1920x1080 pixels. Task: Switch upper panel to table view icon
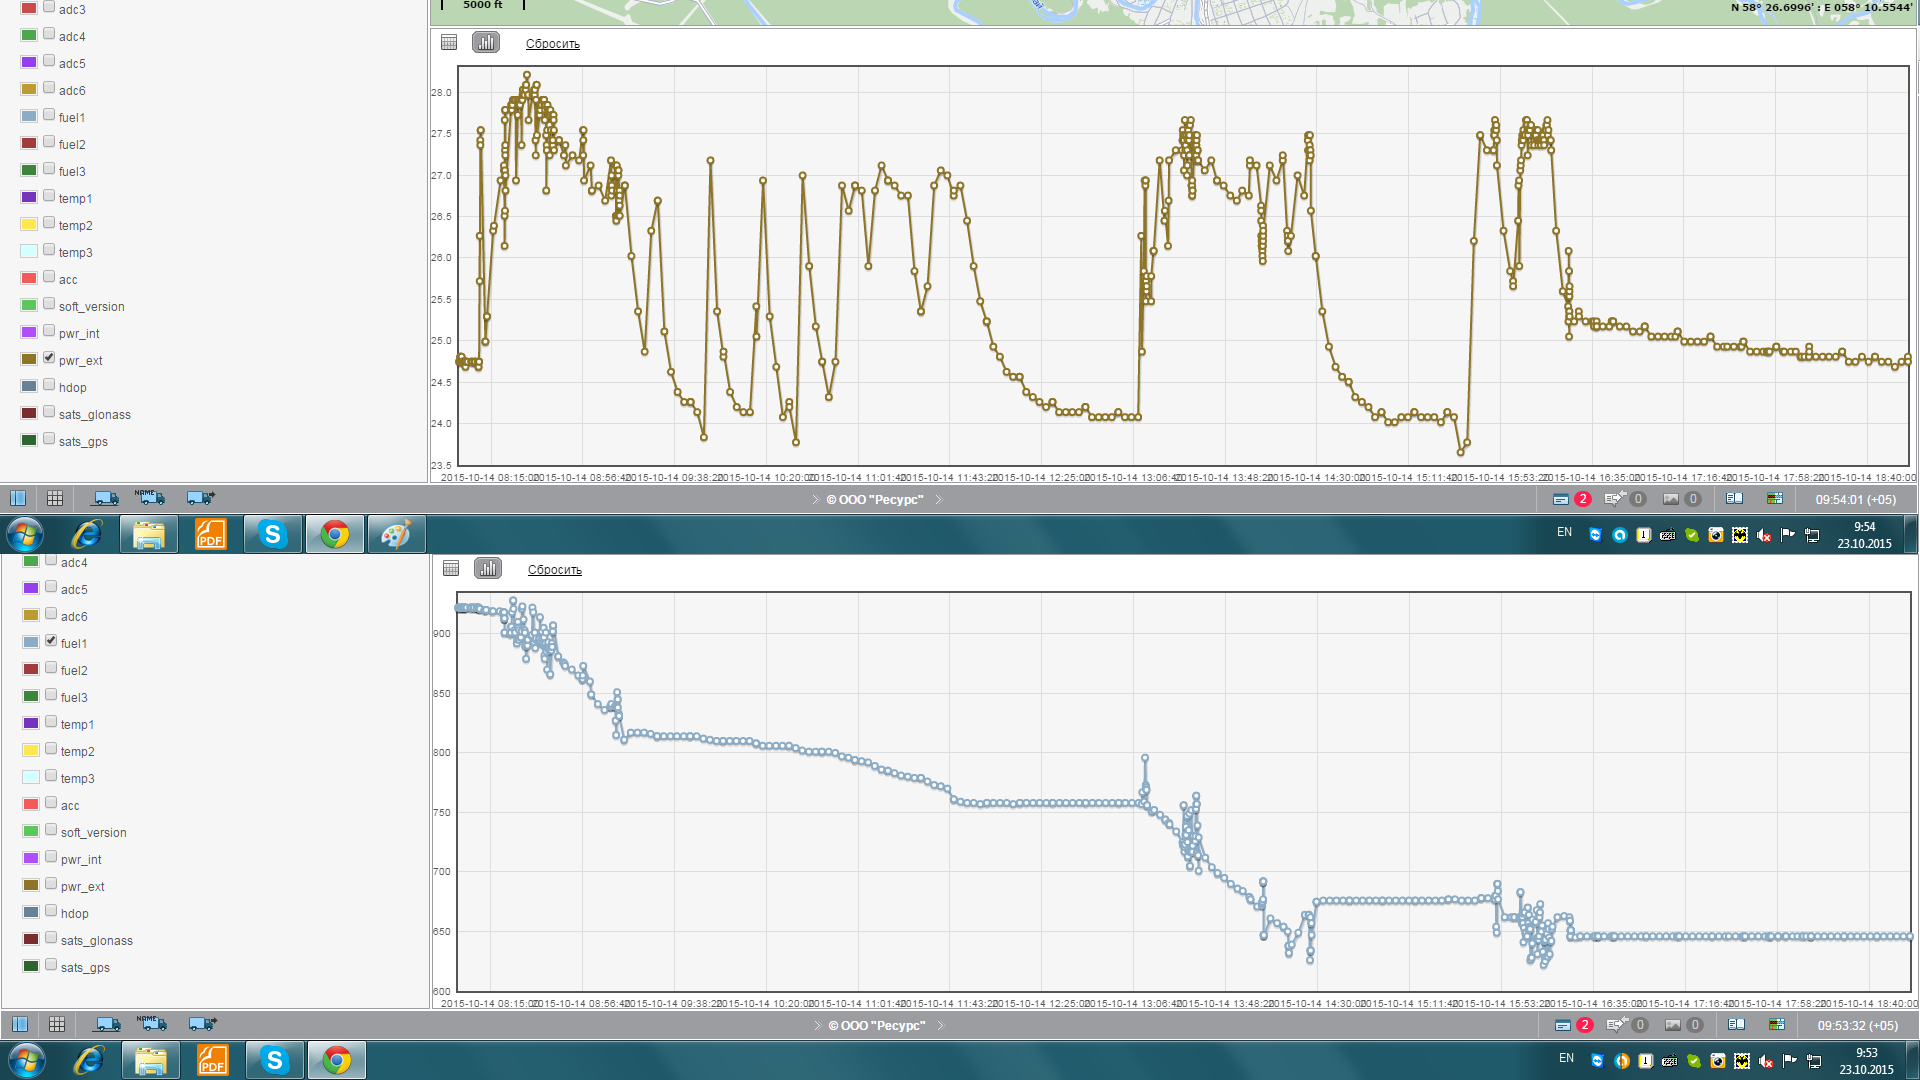(x=449, y=43)
